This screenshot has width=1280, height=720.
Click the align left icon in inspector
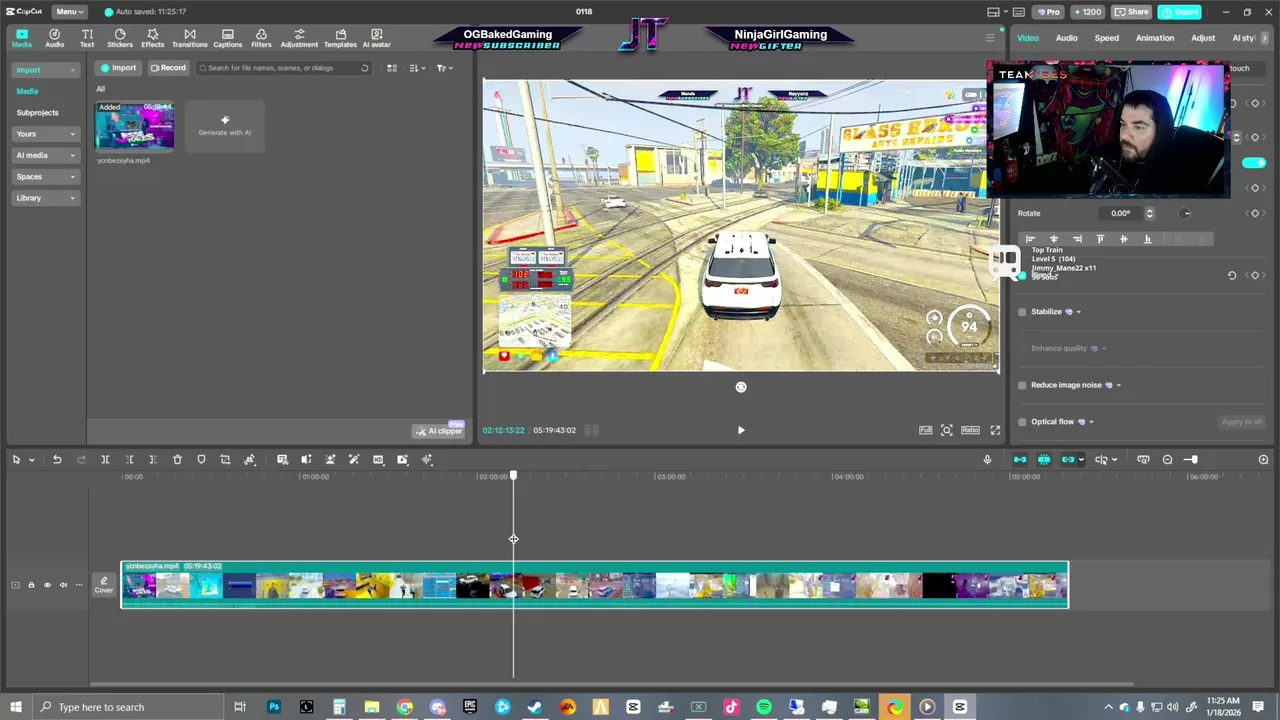pos(1030,239)
